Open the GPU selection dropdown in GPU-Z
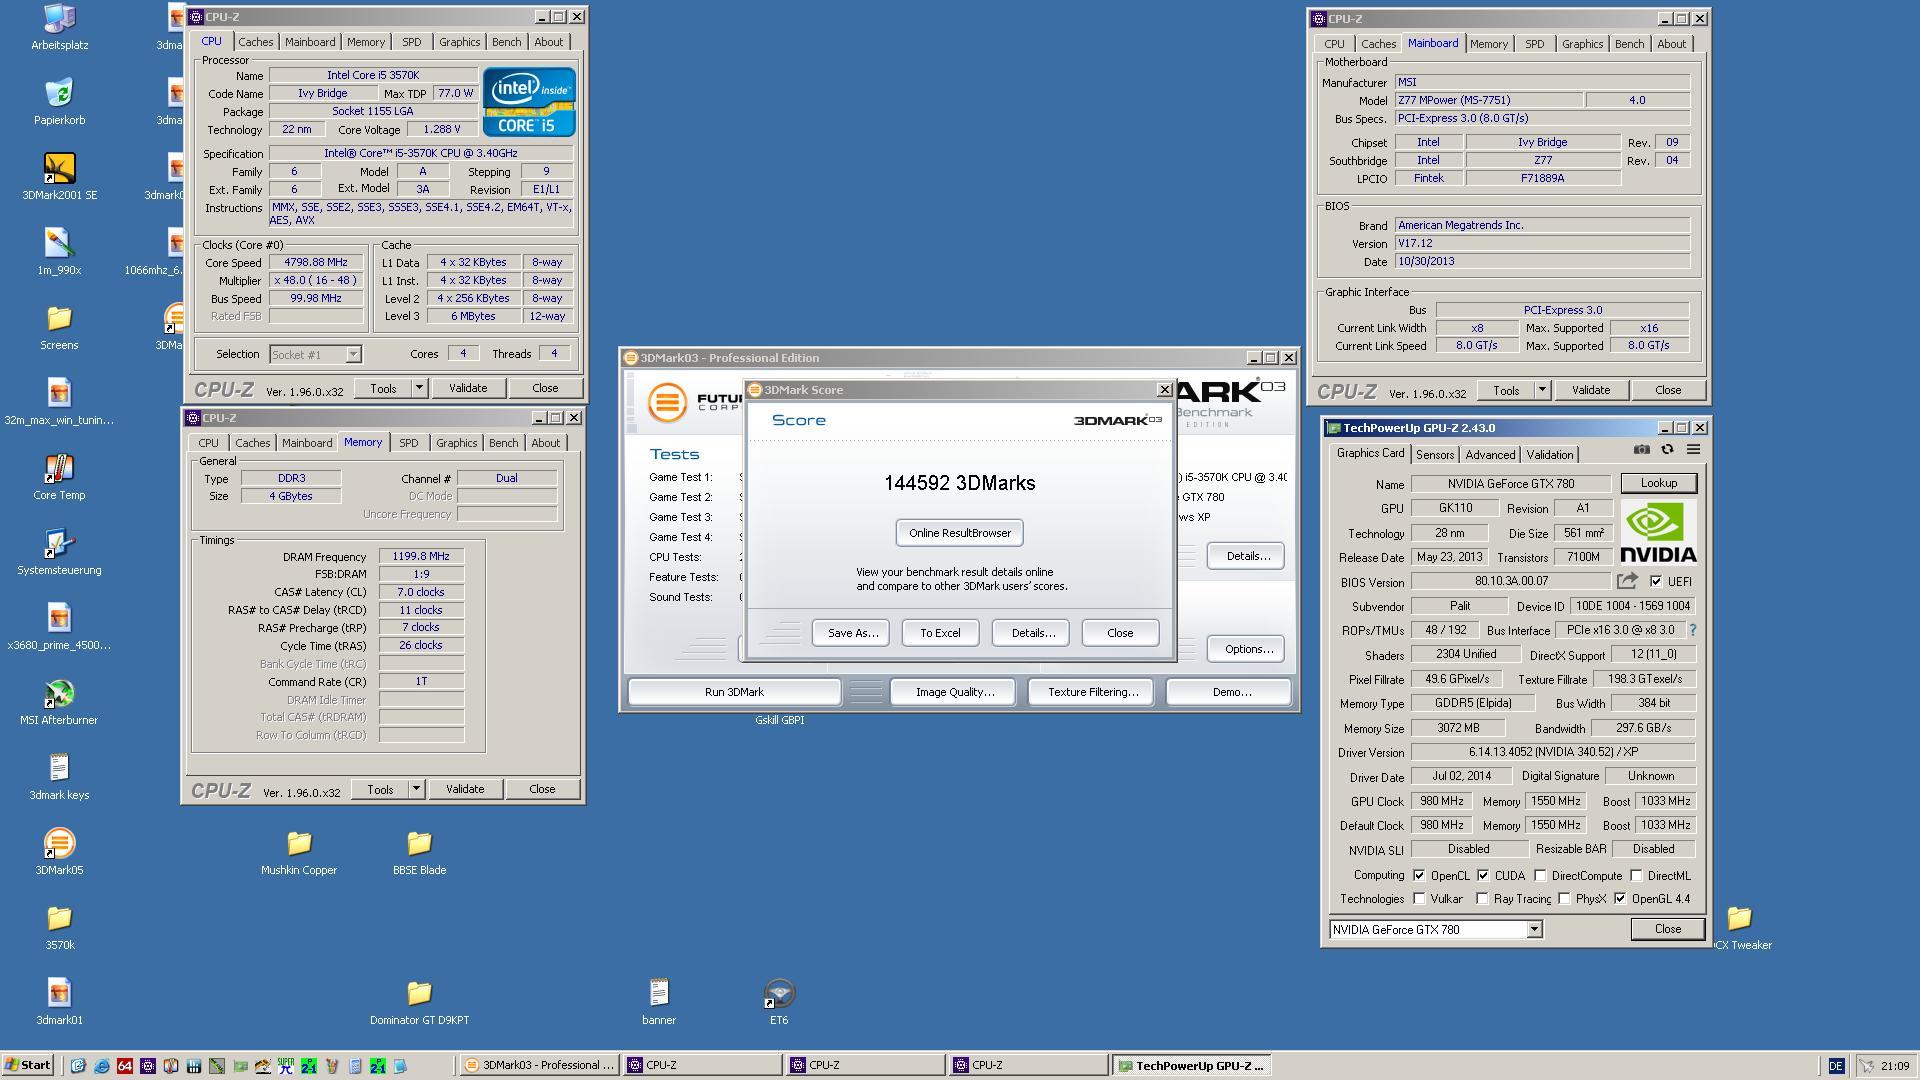Screen dimensions: 1920x1080 tap(1533, 930)
